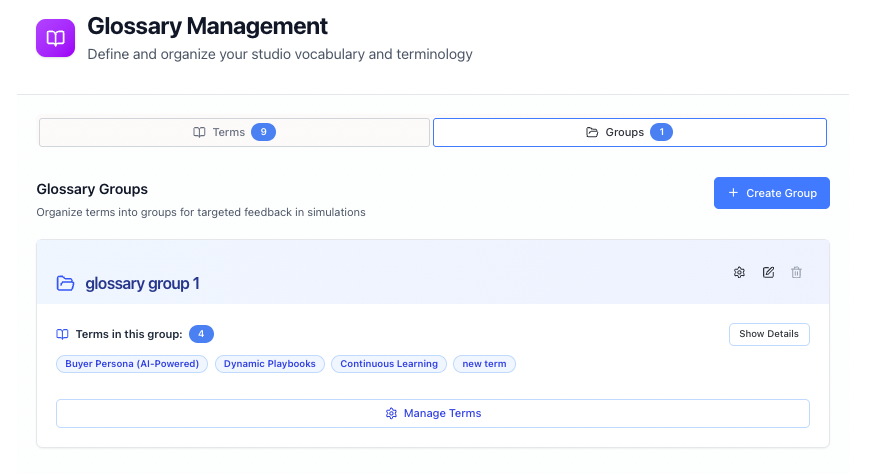
Task: Click 'Define and organize your studio vocabulary' subtitle
Action: click(x=280, y=54)
